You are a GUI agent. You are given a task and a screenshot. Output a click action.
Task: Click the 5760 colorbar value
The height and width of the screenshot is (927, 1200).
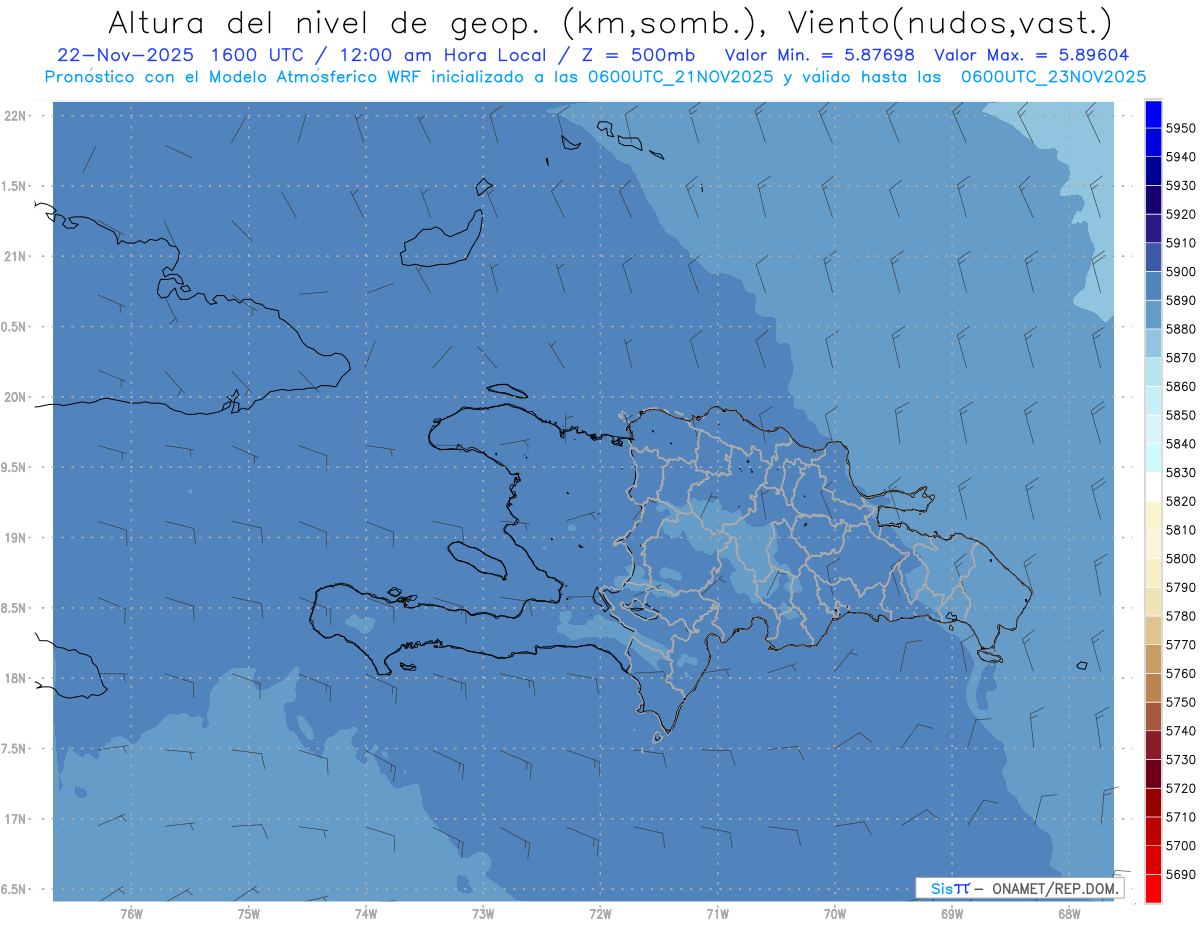(1180, 673)
